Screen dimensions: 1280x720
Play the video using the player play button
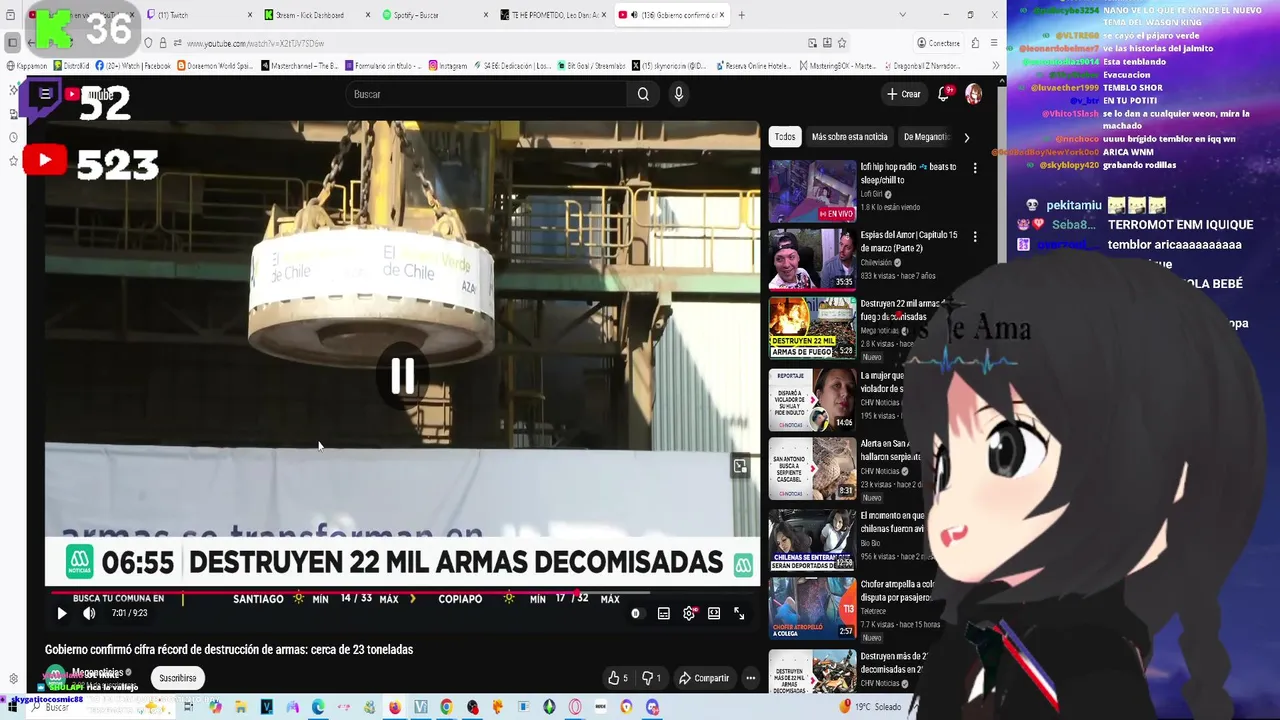point(61,613)
